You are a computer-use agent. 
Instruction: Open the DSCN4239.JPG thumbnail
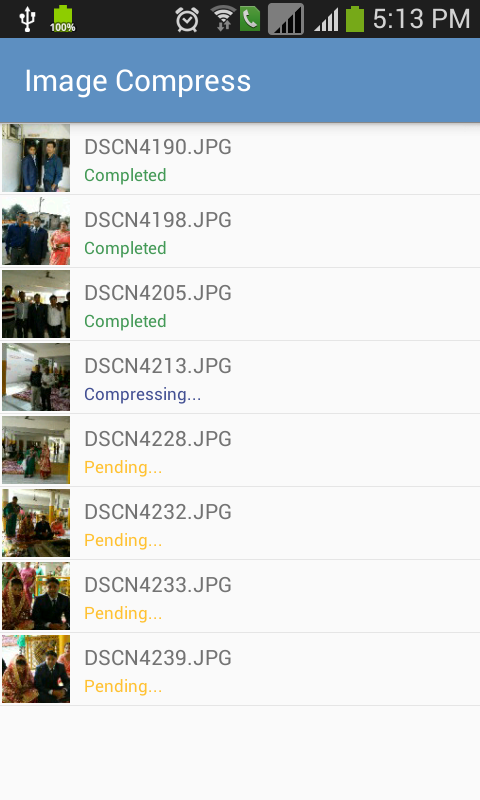(36, 669)
